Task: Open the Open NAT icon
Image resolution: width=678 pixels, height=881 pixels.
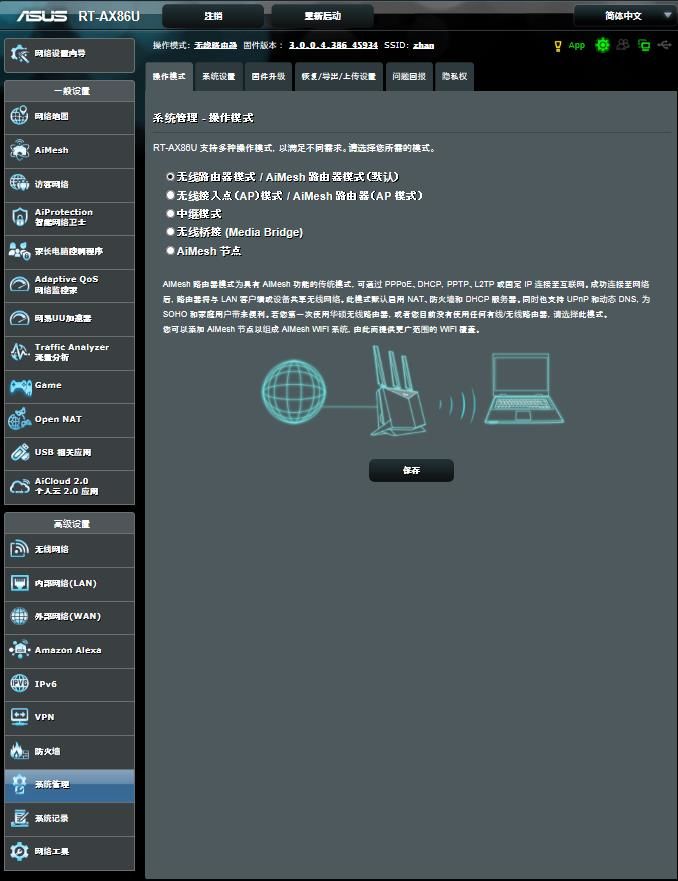Action: point(20,419)
